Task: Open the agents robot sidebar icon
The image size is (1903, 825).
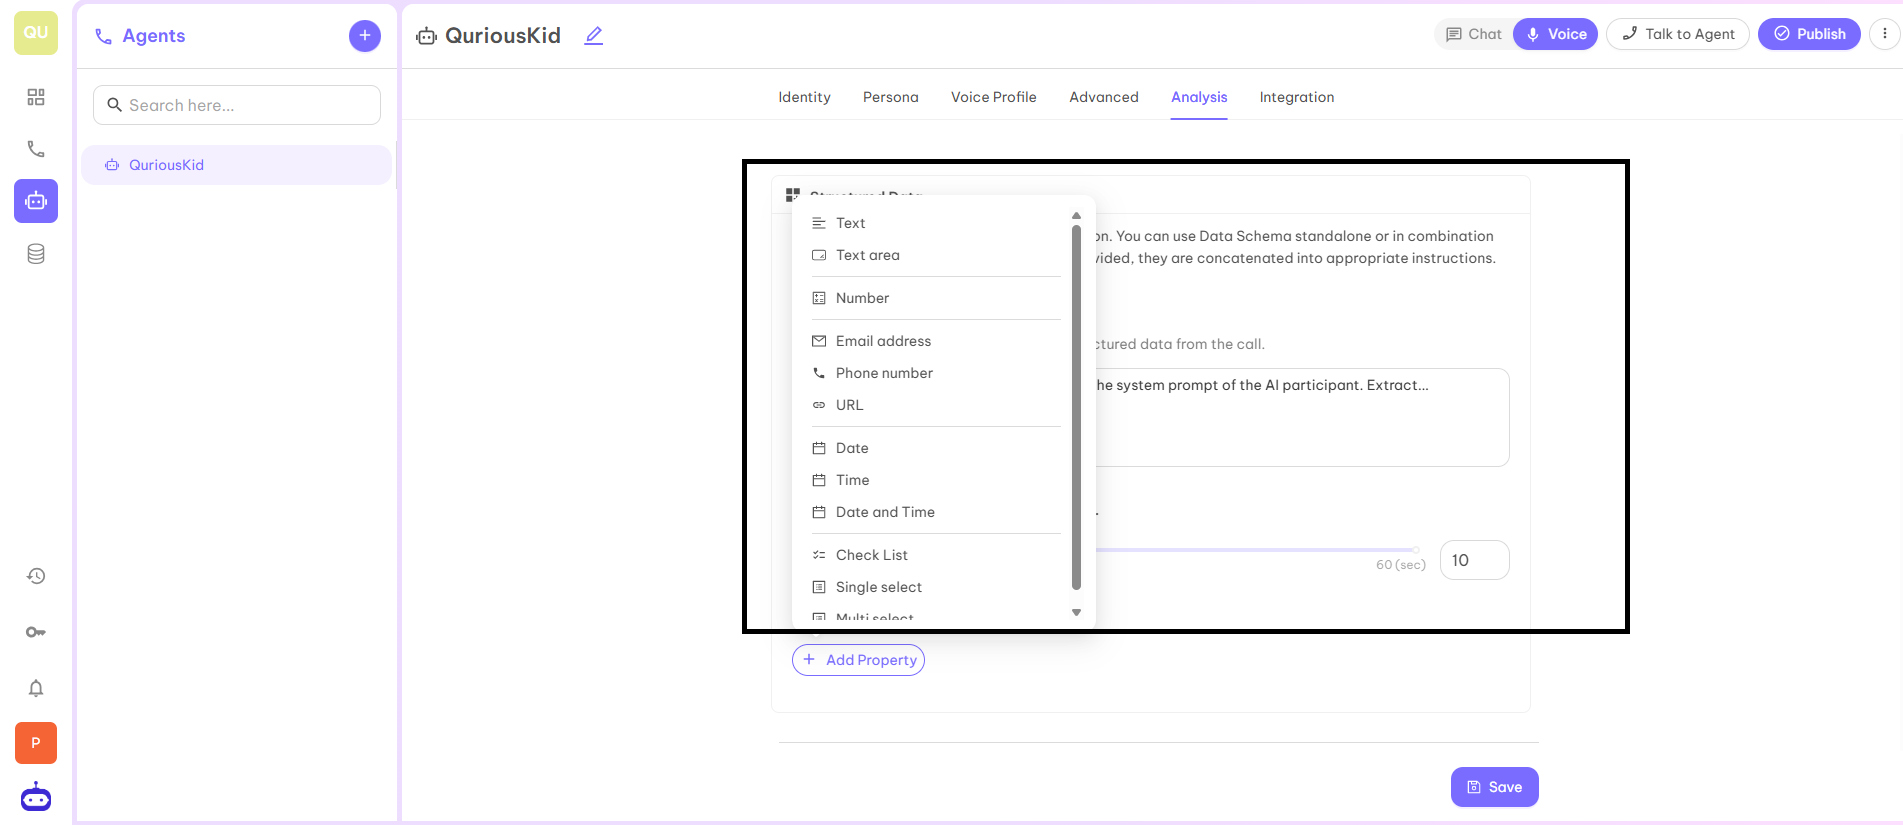Action: [x=36, y=201]
